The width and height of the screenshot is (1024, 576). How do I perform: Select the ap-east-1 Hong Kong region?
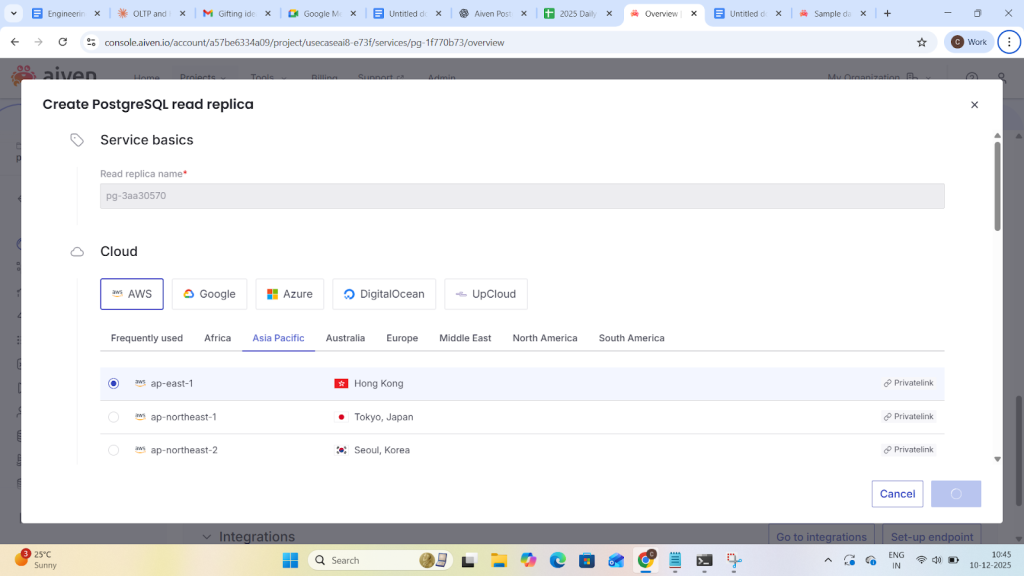113,383
